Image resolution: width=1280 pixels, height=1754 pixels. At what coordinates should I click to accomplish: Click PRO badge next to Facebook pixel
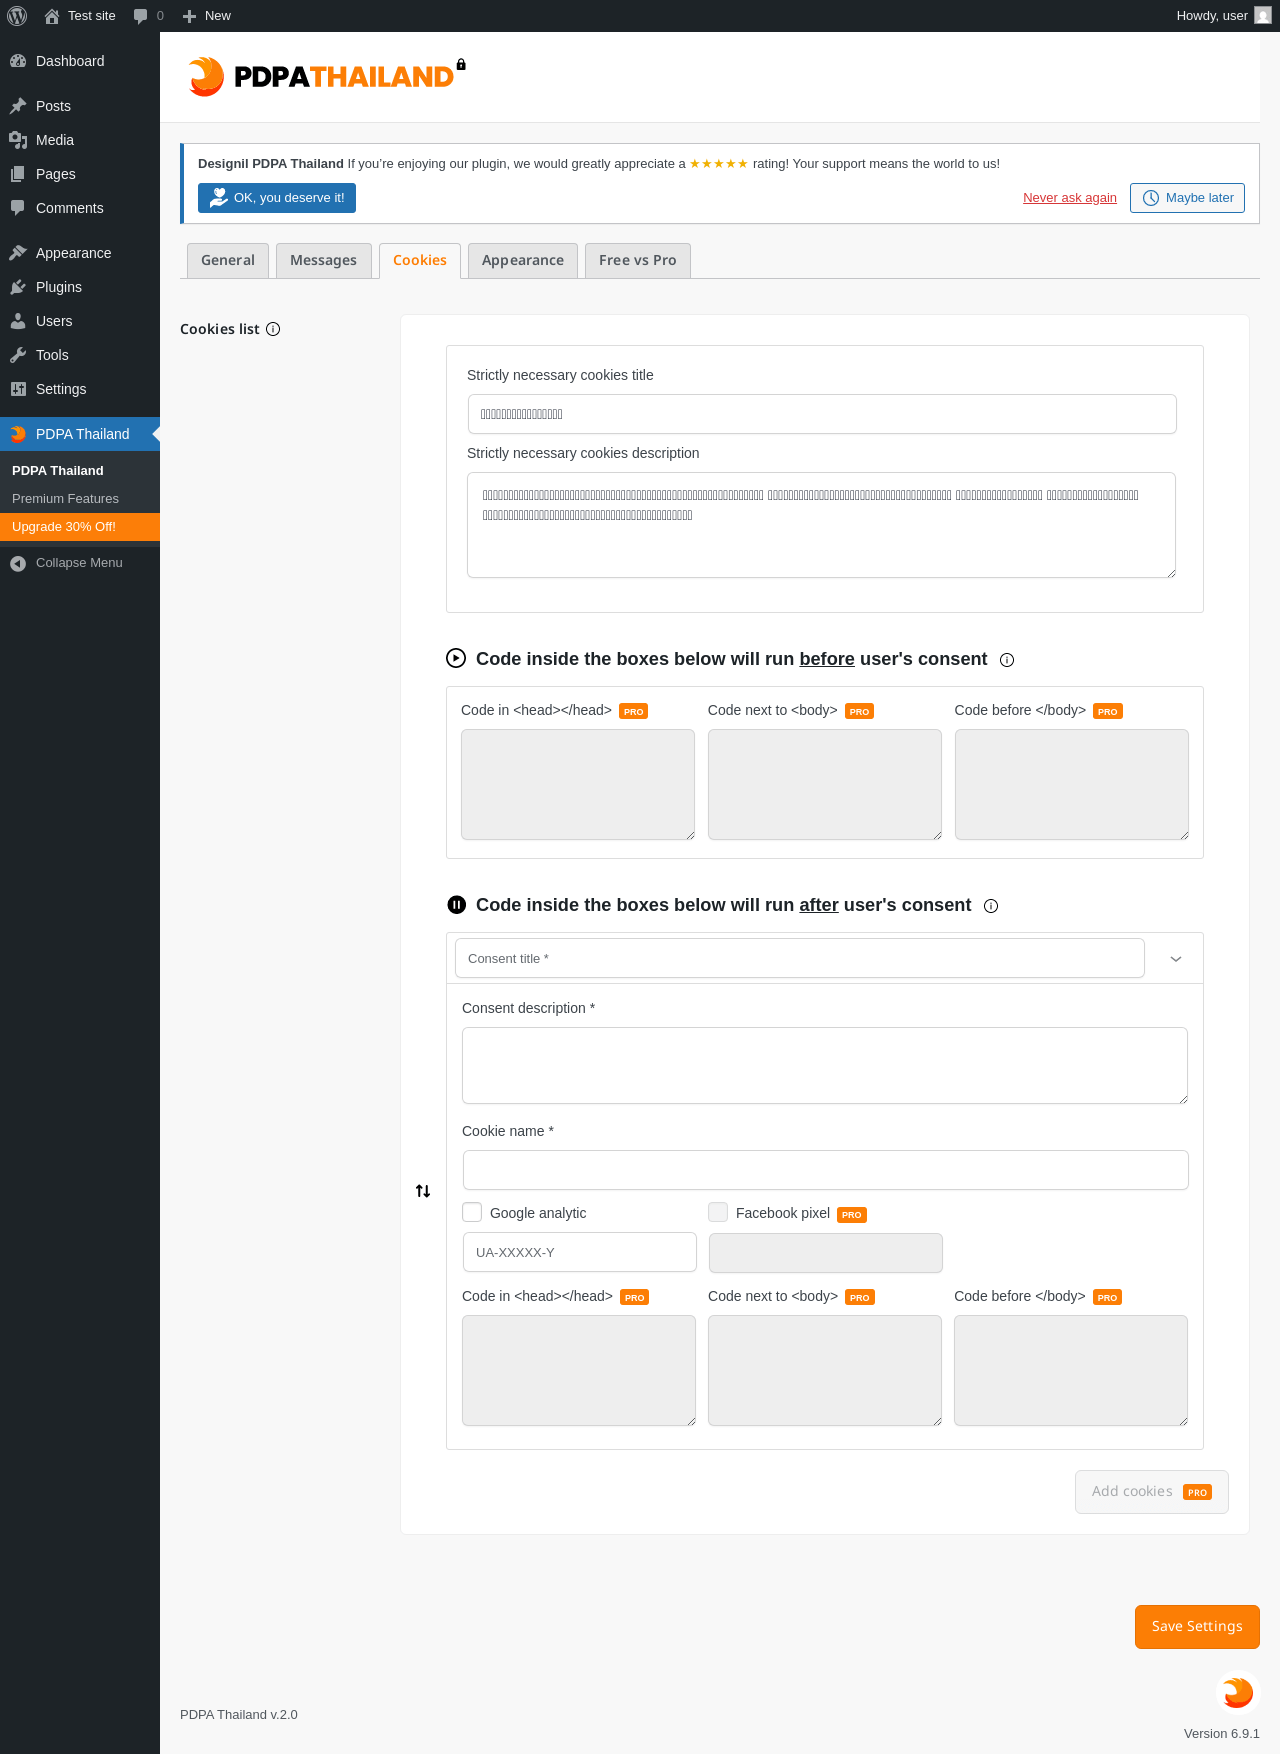click(852, 1215)
